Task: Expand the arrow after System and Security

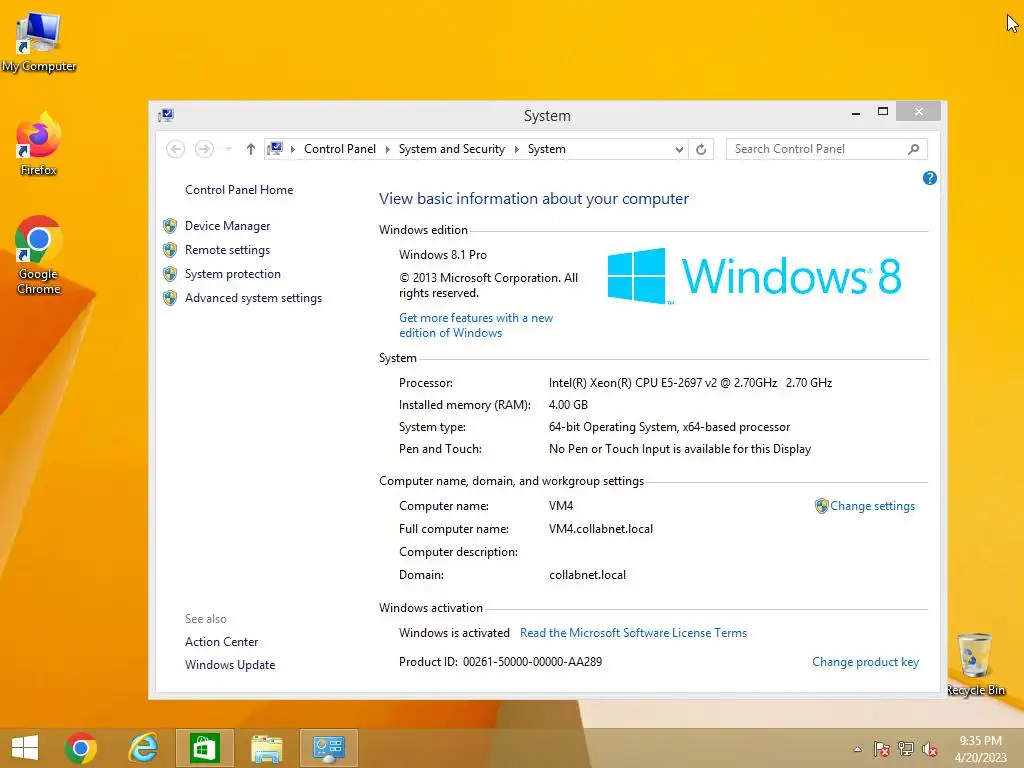Action: [517, 150]
